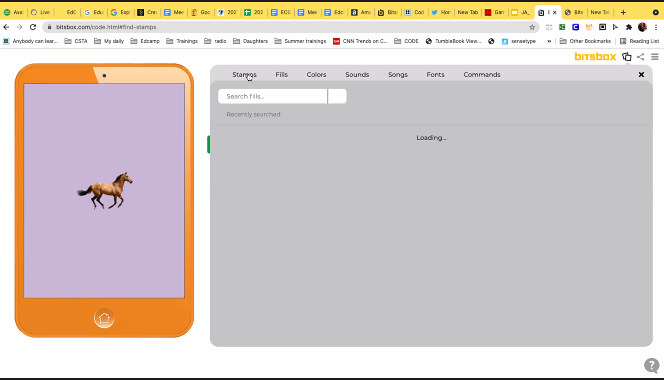Open the stamps finder icon next to the logo
Screen dimensions: 664x380
pos(627,57)
